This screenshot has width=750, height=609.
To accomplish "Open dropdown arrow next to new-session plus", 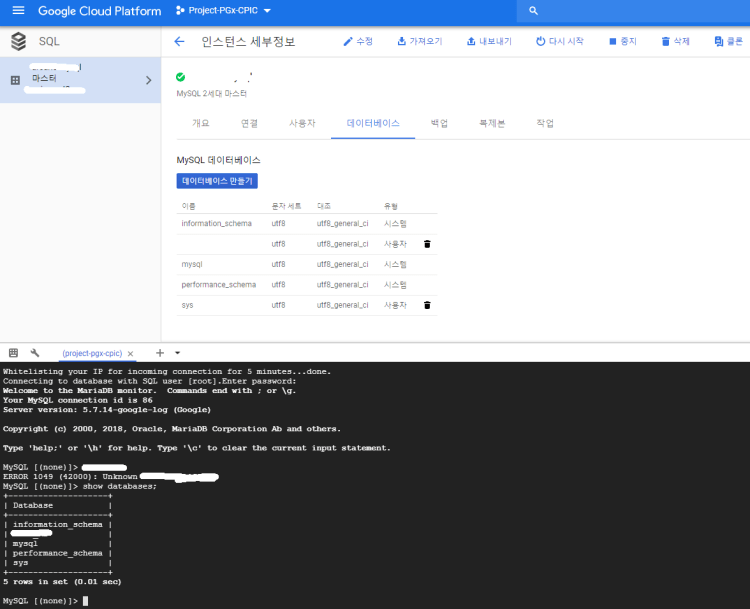I will pyautogui.click(x=177, y=353).
